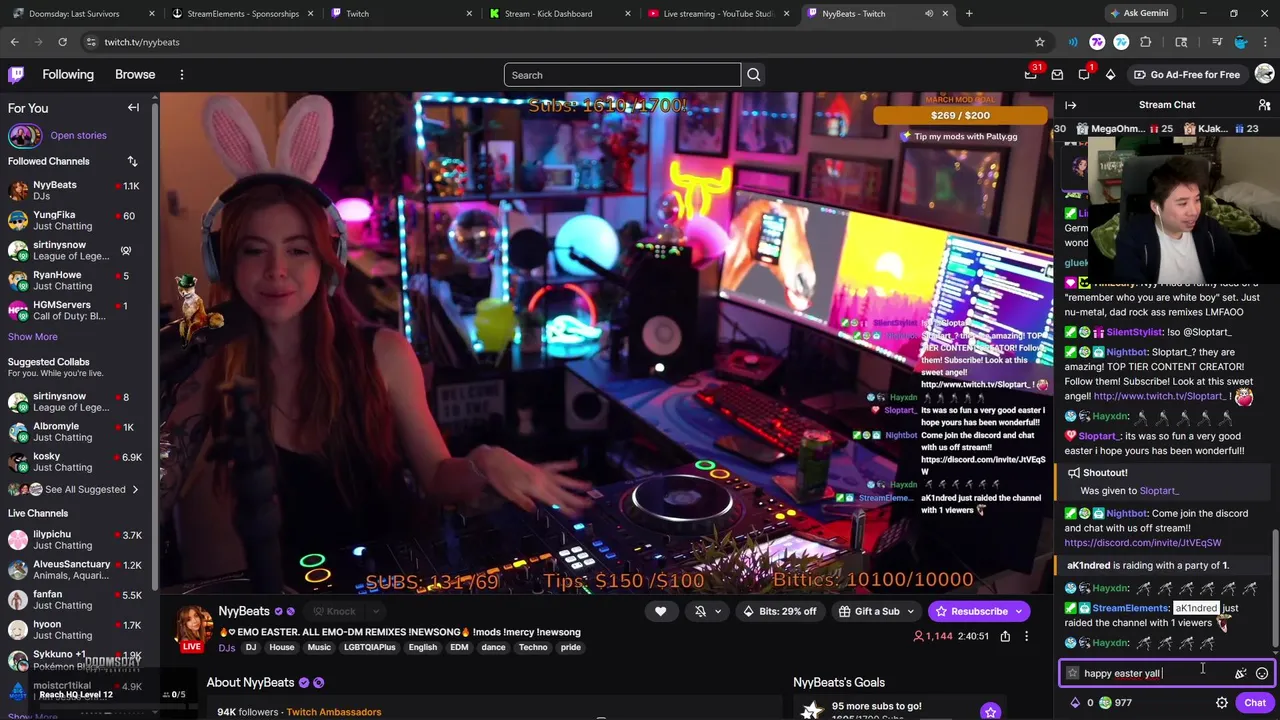Click the search magnifier button
Viewport: 1280px width, 720px height.
754,75
